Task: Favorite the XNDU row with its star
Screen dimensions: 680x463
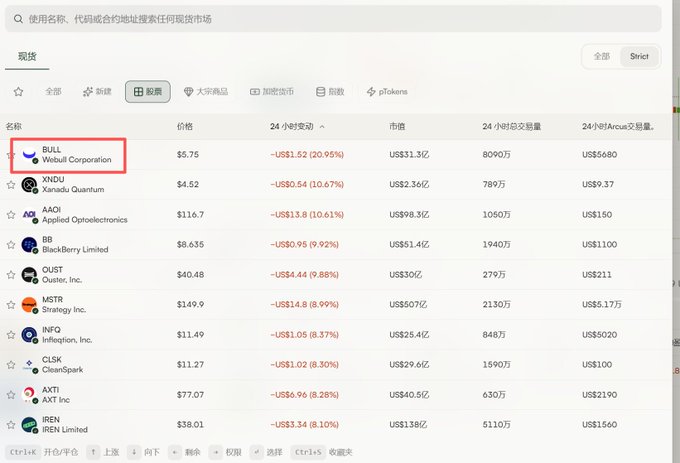Action: tap(11, 185)
